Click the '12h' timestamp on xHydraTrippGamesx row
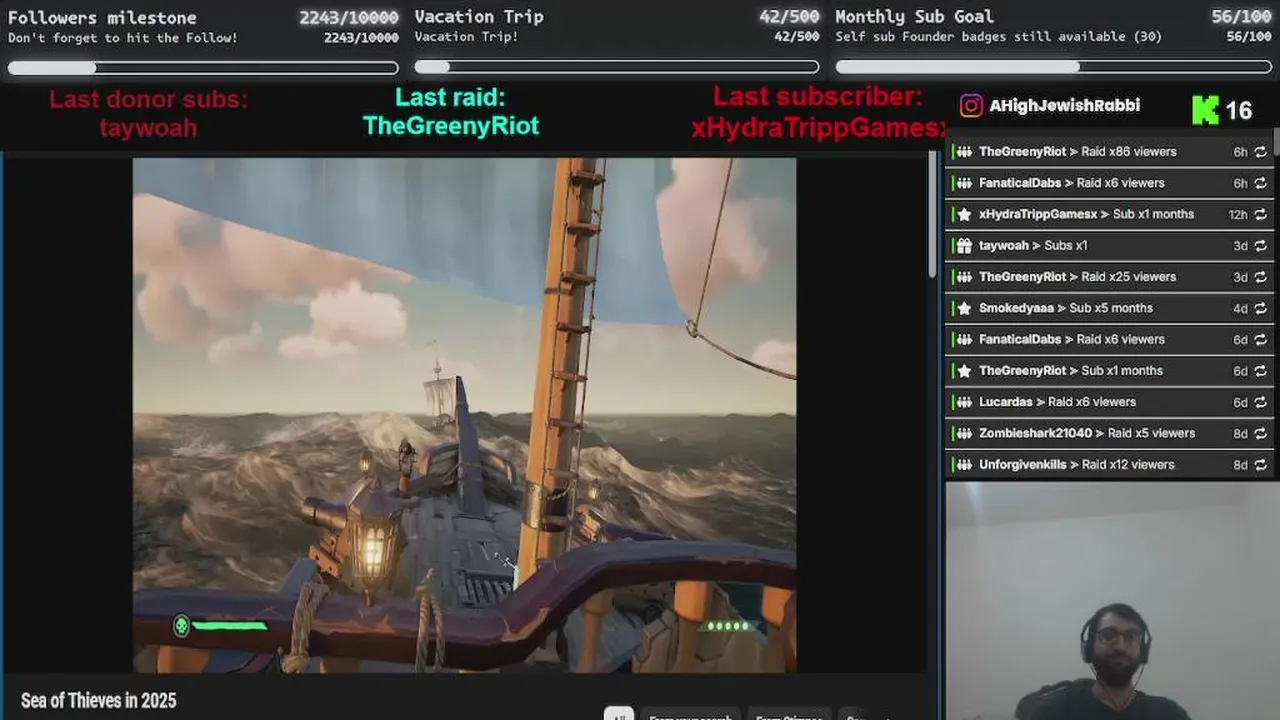Viewport: 1280px width, 720px height. (1238, 214)
